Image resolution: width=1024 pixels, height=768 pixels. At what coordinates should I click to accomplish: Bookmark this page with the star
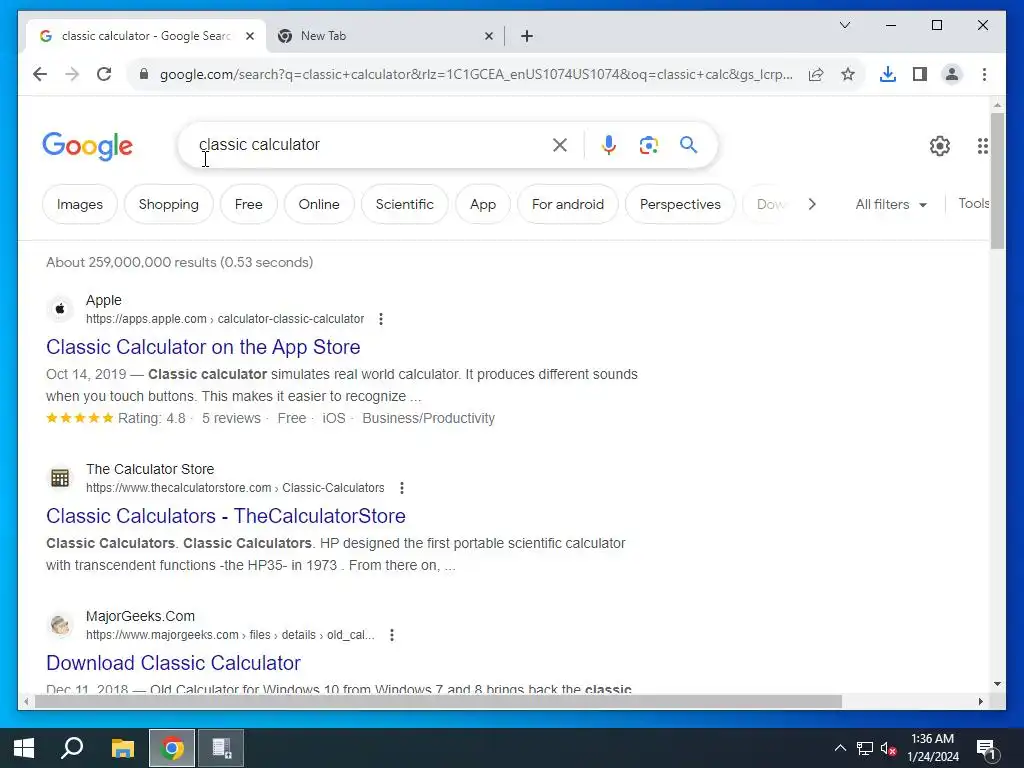point(848,74)
